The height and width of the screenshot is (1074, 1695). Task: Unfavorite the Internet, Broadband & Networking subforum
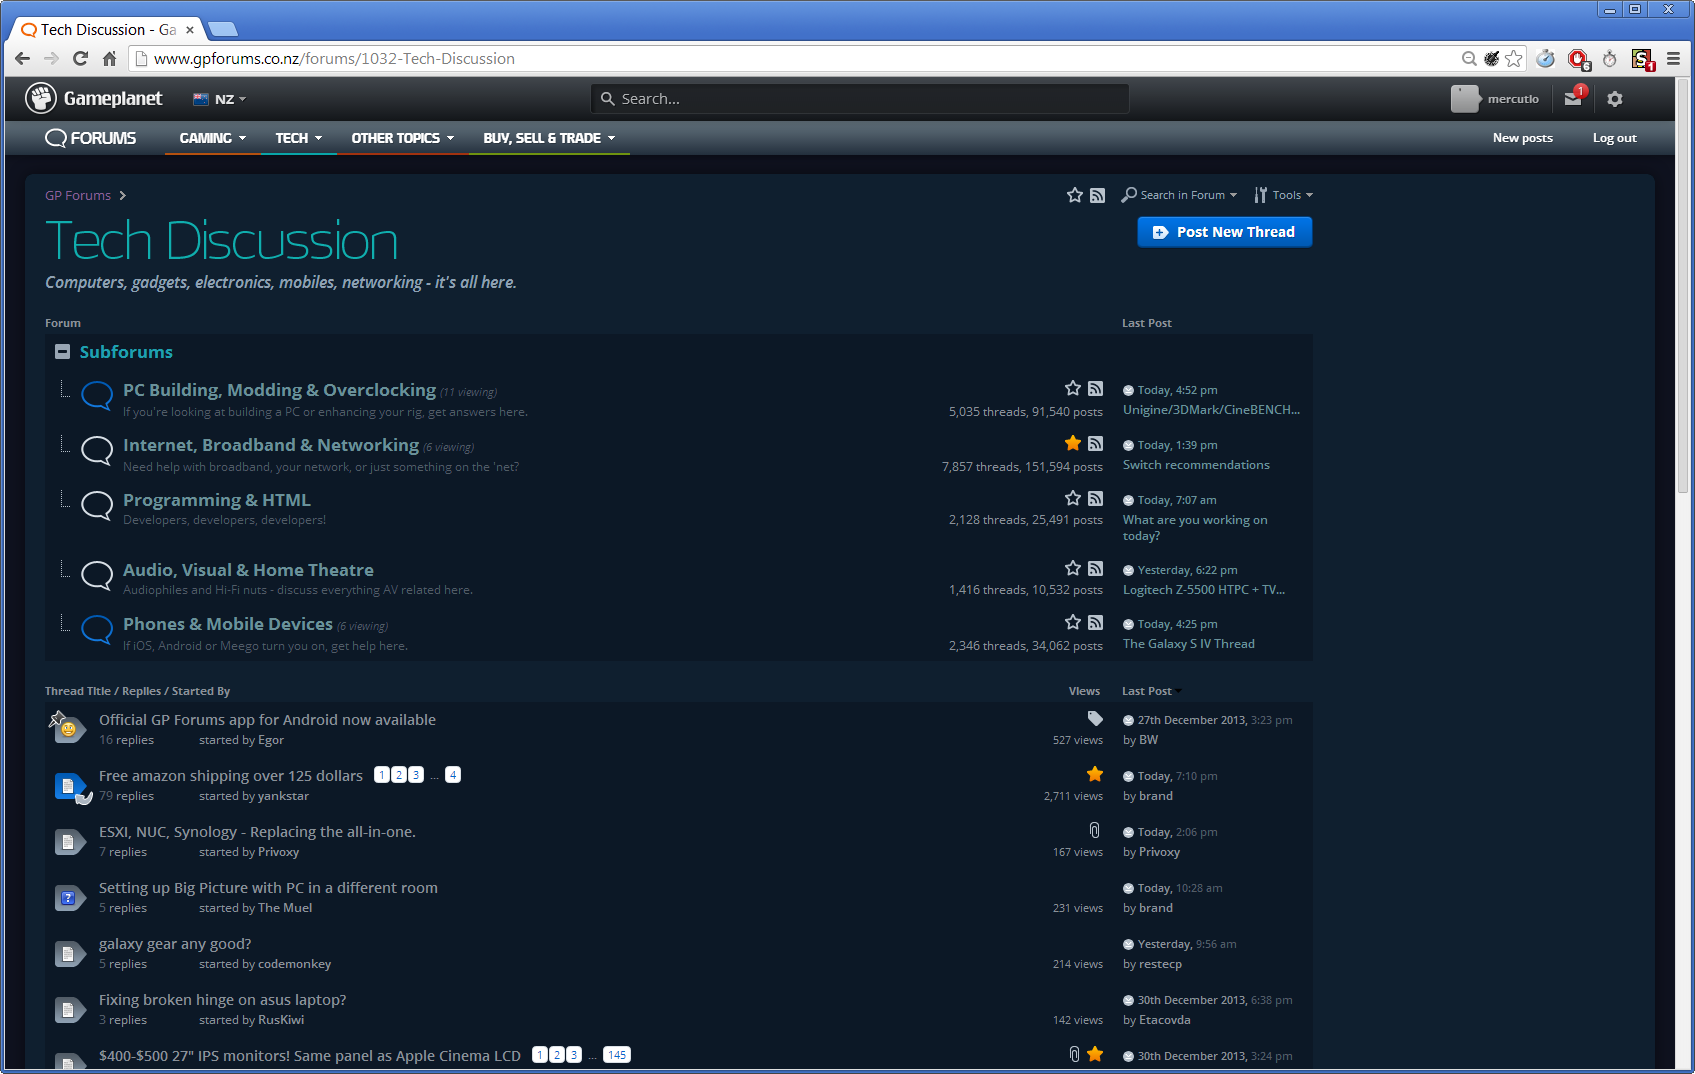[x=1072, y=443]
